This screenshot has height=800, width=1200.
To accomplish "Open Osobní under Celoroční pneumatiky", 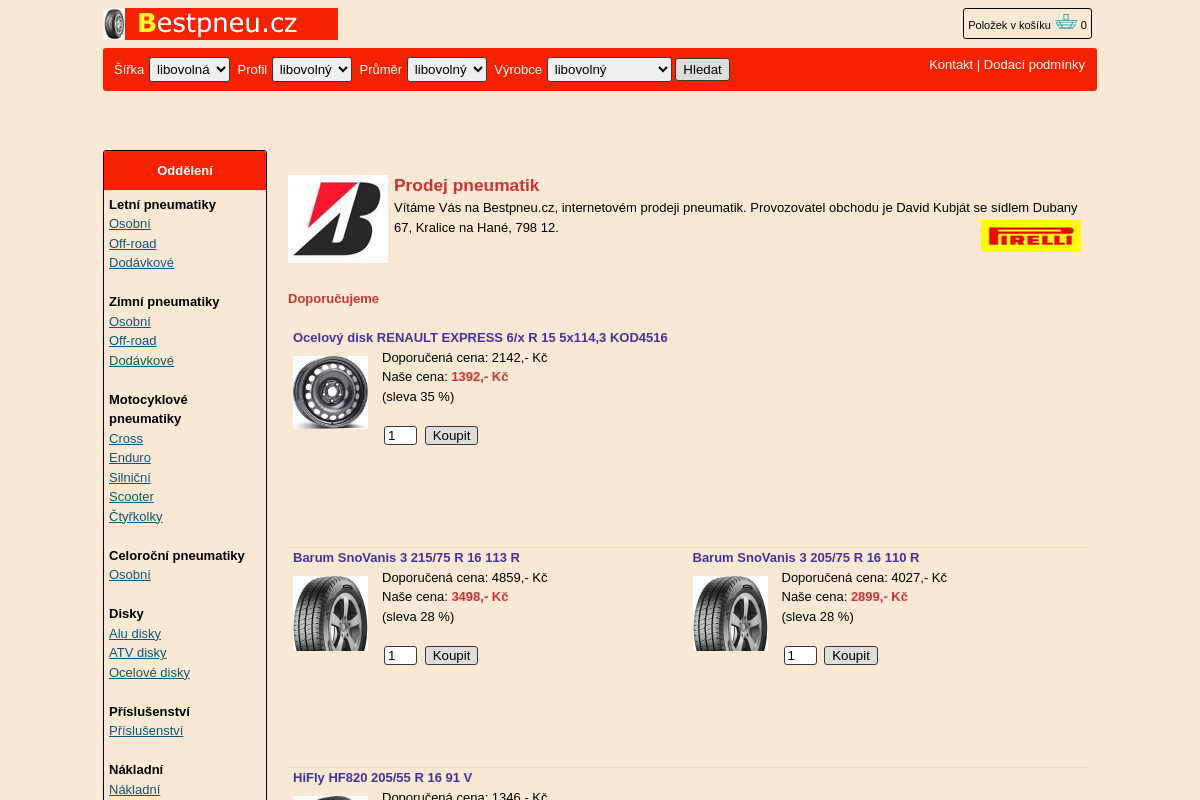I will click(x=130, y=575).
